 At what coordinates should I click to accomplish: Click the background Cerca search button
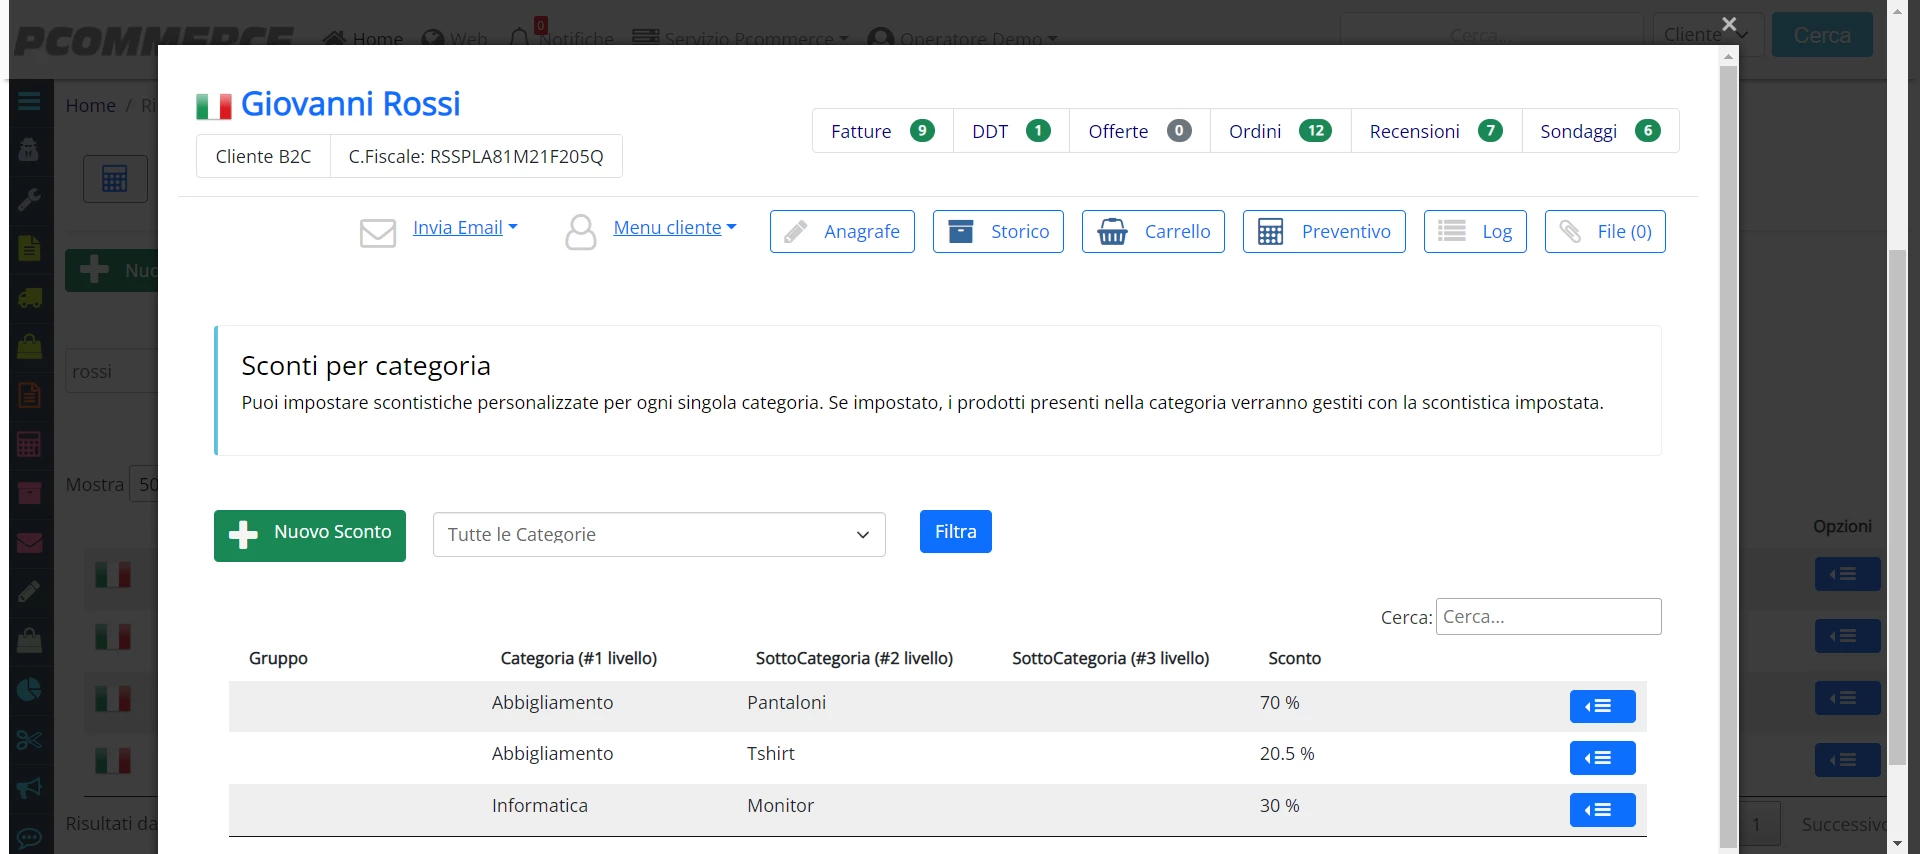click(1822, 35)
